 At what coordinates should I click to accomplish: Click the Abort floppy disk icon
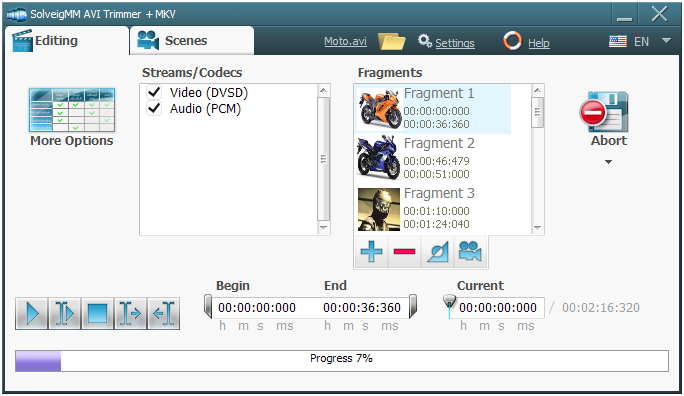605,112
